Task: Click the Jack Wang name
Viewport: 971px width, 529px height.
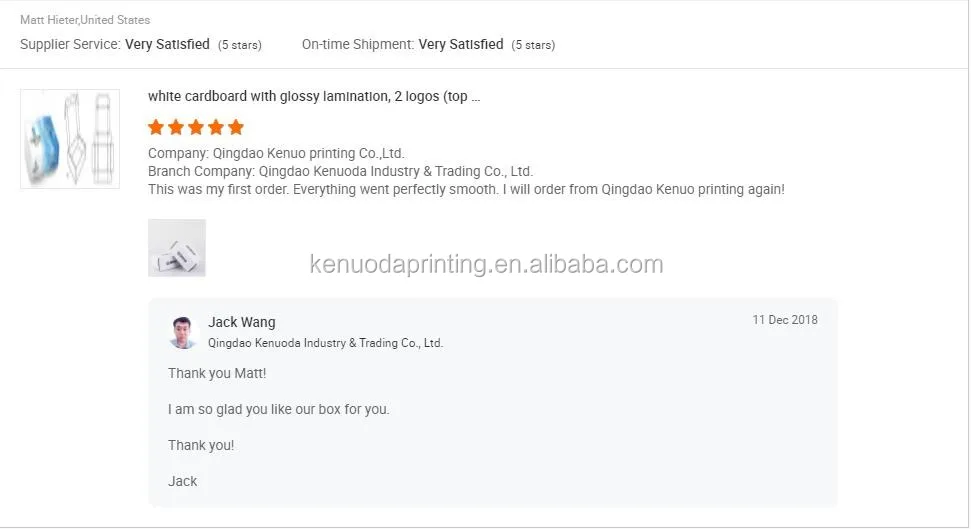Action: [x=242, y=322]
